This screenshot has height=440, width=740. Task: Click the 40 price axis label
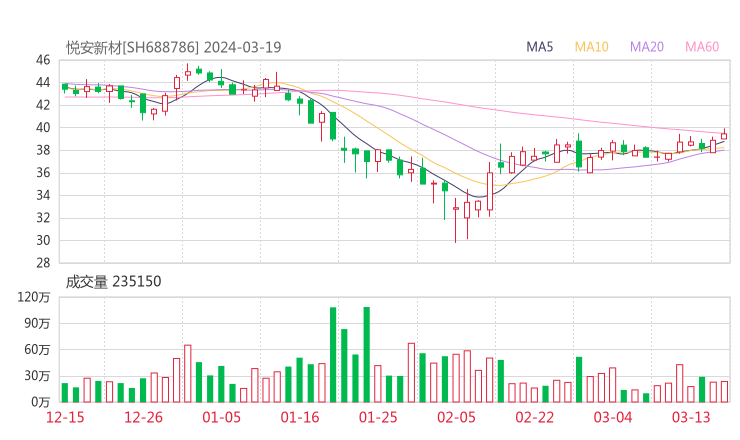pyautogui.click(x=43, y=127)
